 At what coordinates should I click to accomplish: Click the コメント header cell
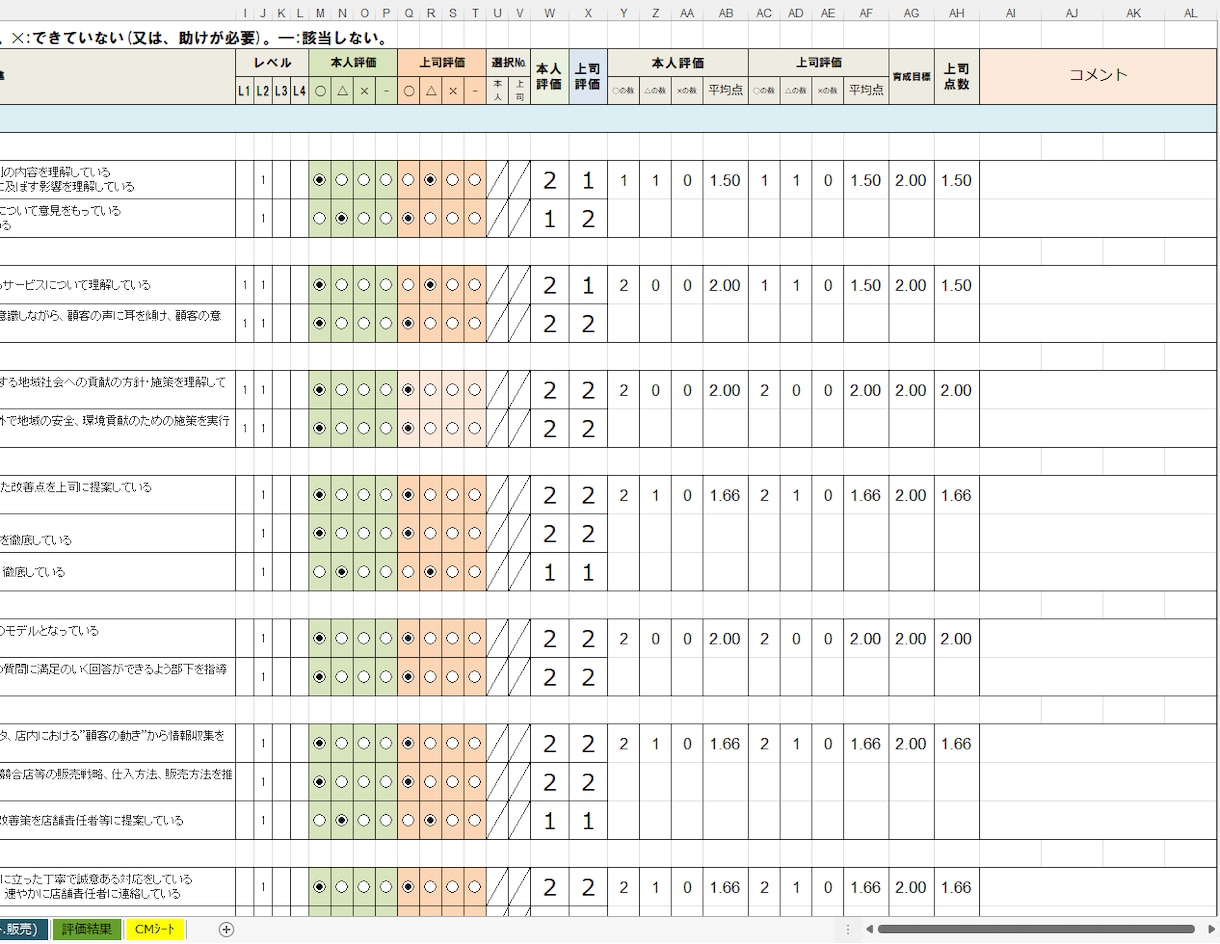point(1099,76)
